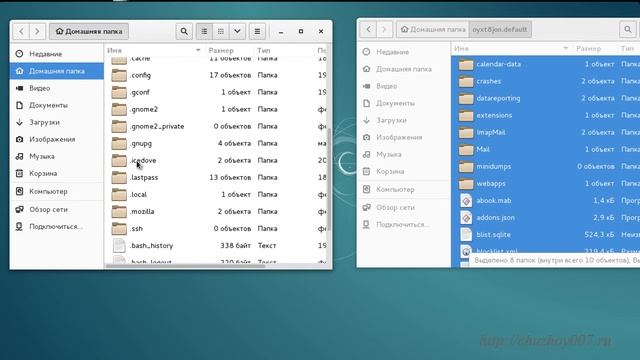The image size is (640, 360).
Task: Select the .local folder icon
Action: [x=119, y=195]
